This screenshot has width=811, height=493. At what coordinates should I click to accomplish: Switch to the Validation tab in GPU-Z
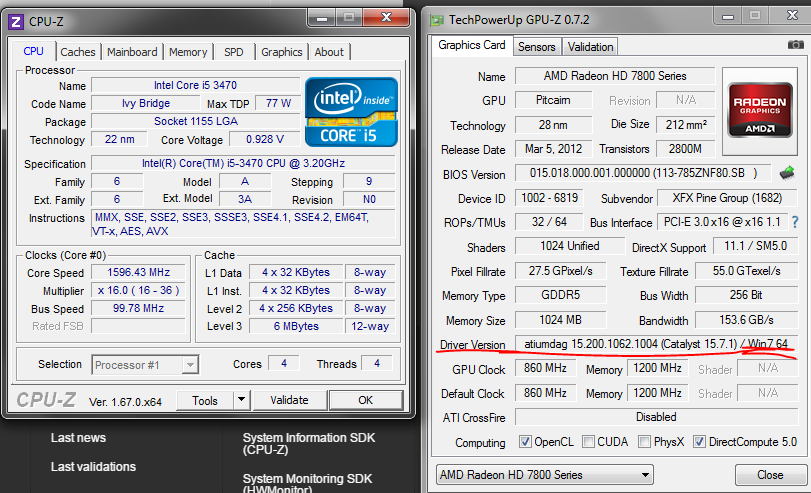(x=590, y=47)
